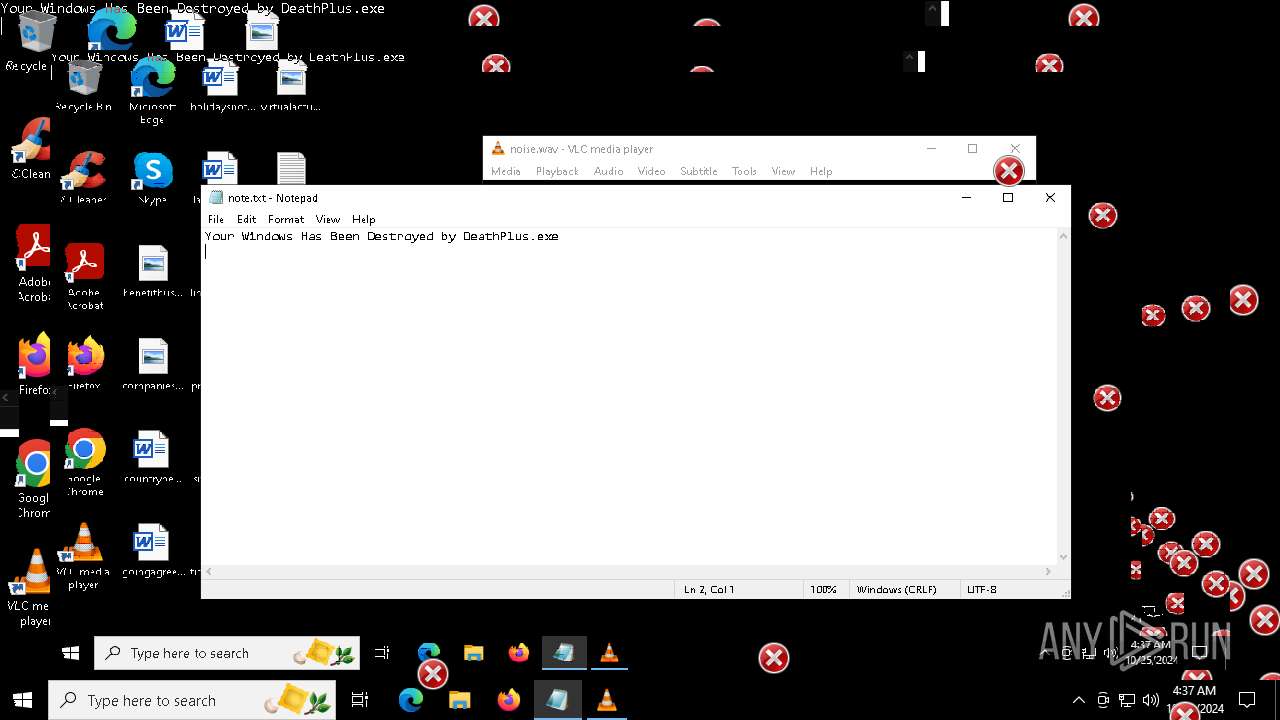Select the companies... image file icon
1280x720 pixels.
coord(152,365)
